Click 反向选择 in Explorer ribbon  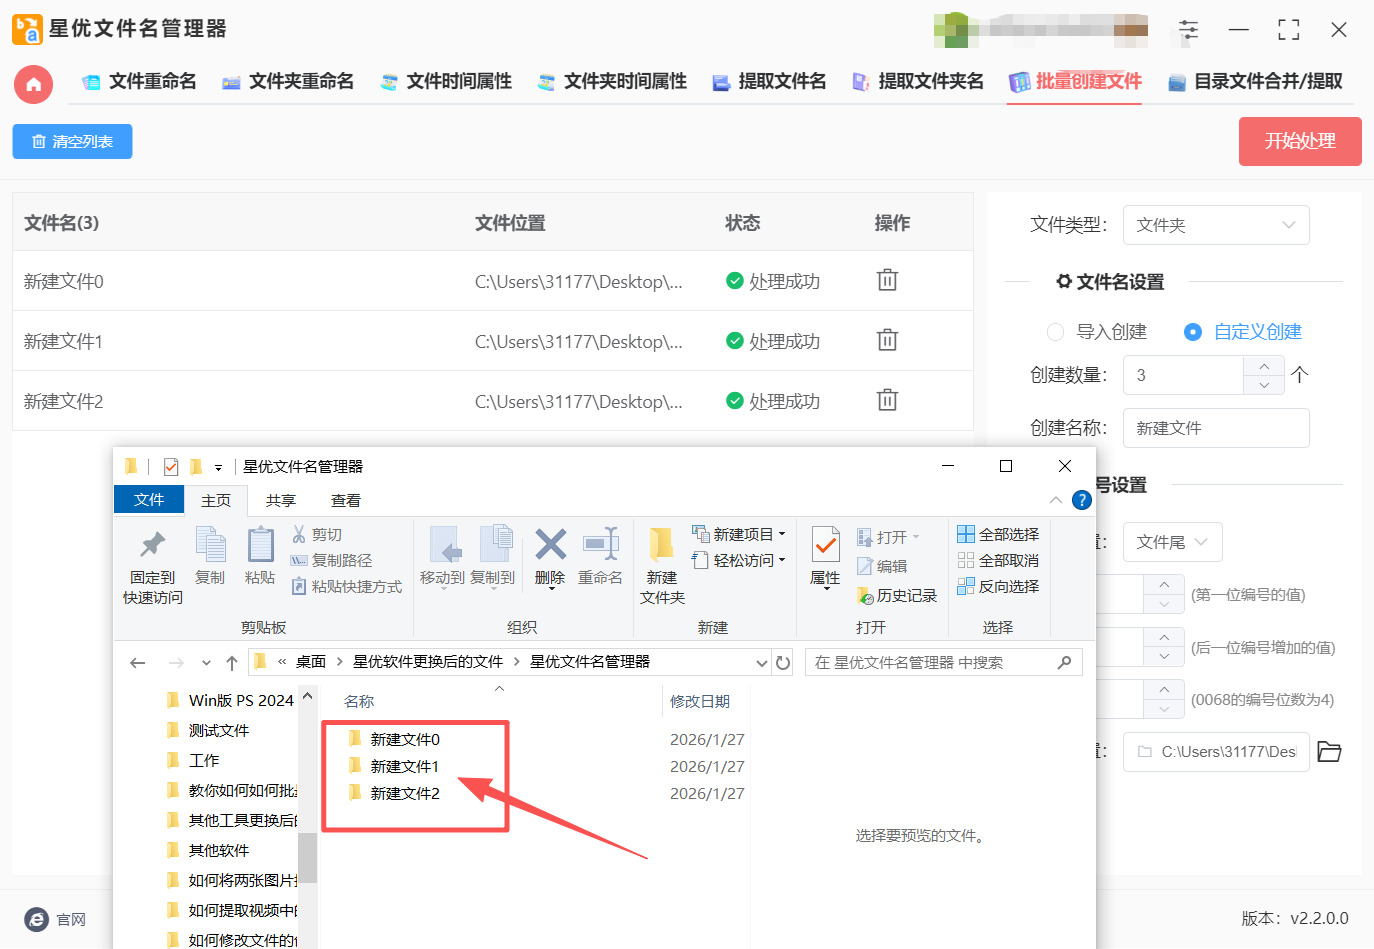click(x=998, y=587)
